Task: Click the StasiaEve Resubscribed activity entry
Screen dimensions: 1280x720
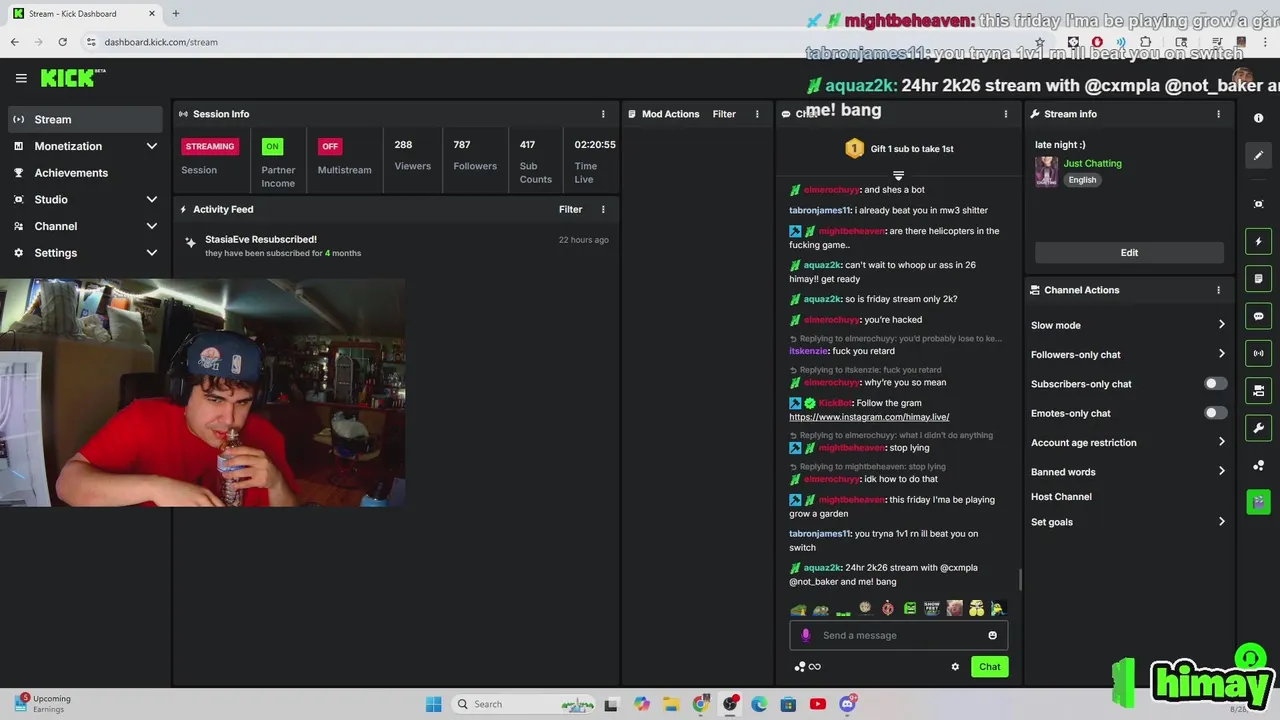Action: [x=396, y=246]
